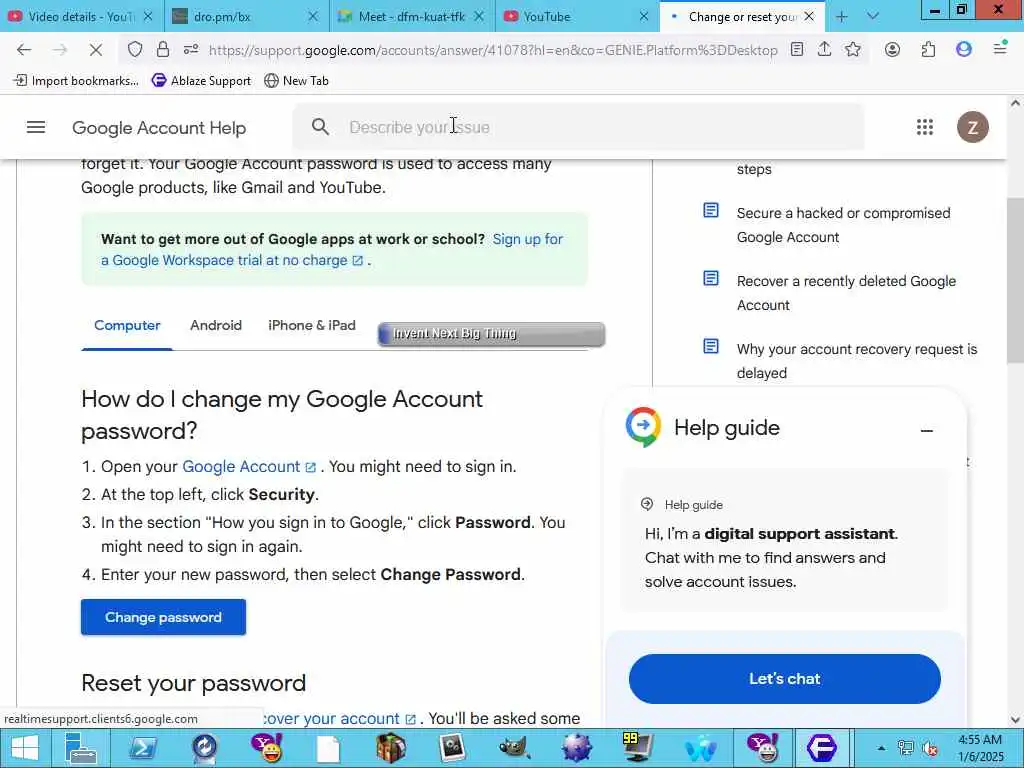Click the Google Account Help title
This screenshot has height=768, width=1024.
(x=159, y=128)
